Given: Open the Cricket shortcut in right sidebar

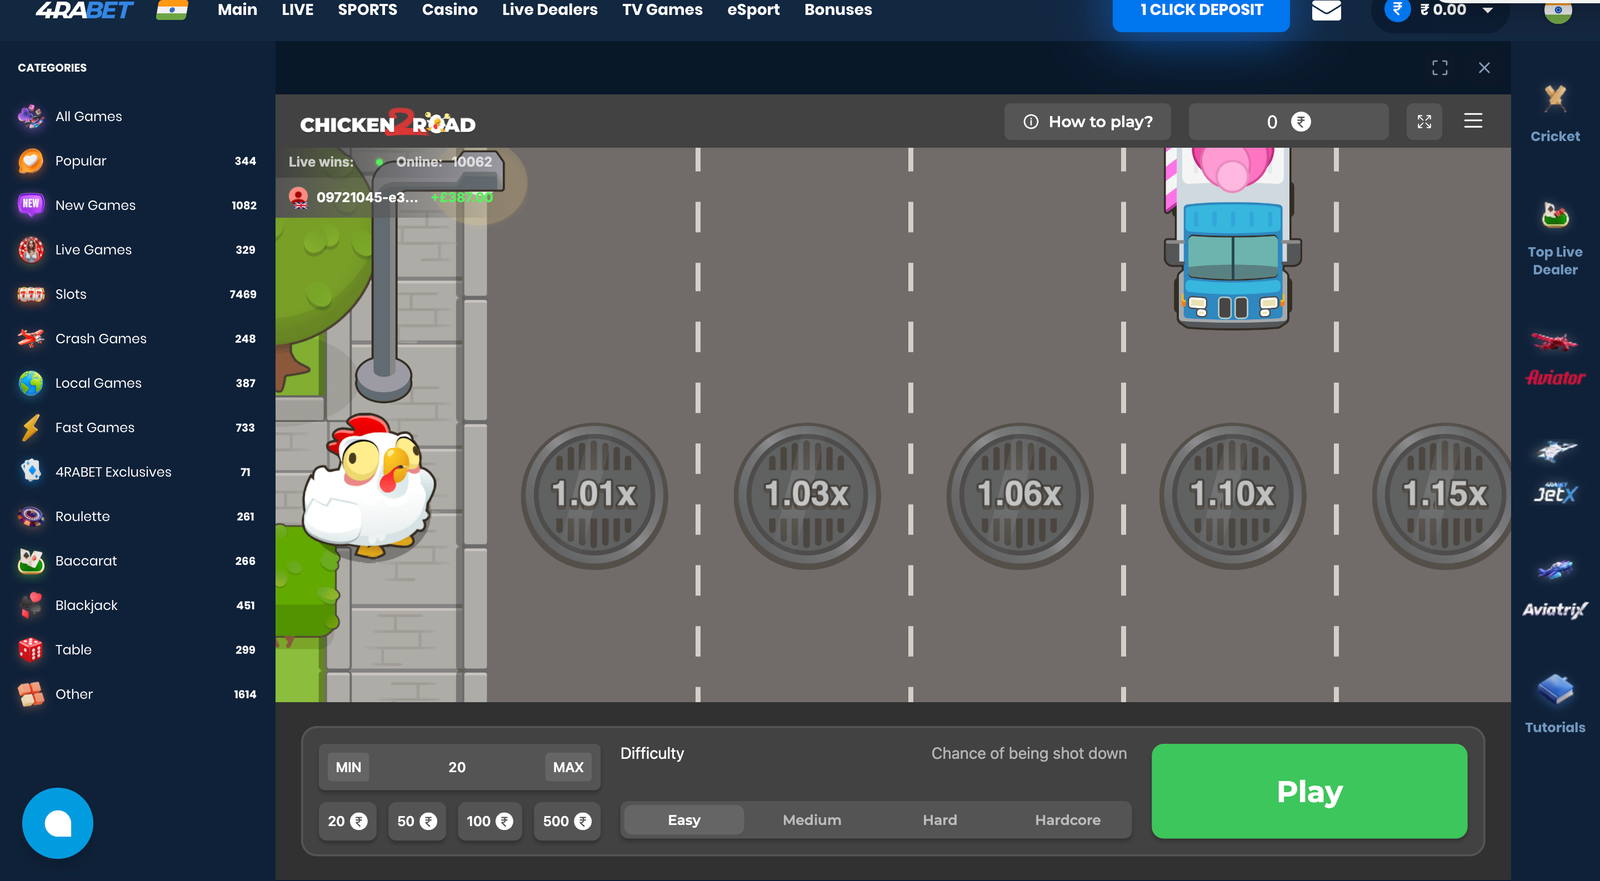Looking at the screenshot, I should coord(1555,113).
